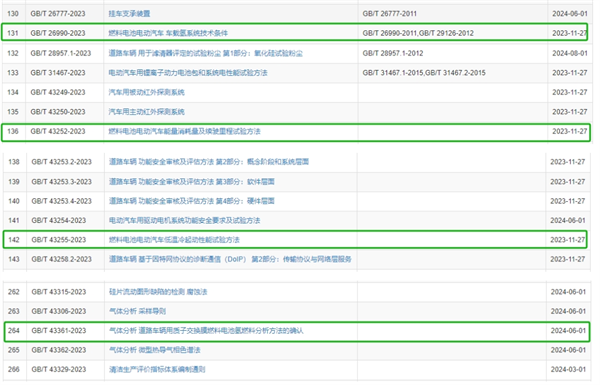This screenshot has height=385, width=600.
Task: Select standard number GB/T 43306-2023
Action: tap(59, 312)
